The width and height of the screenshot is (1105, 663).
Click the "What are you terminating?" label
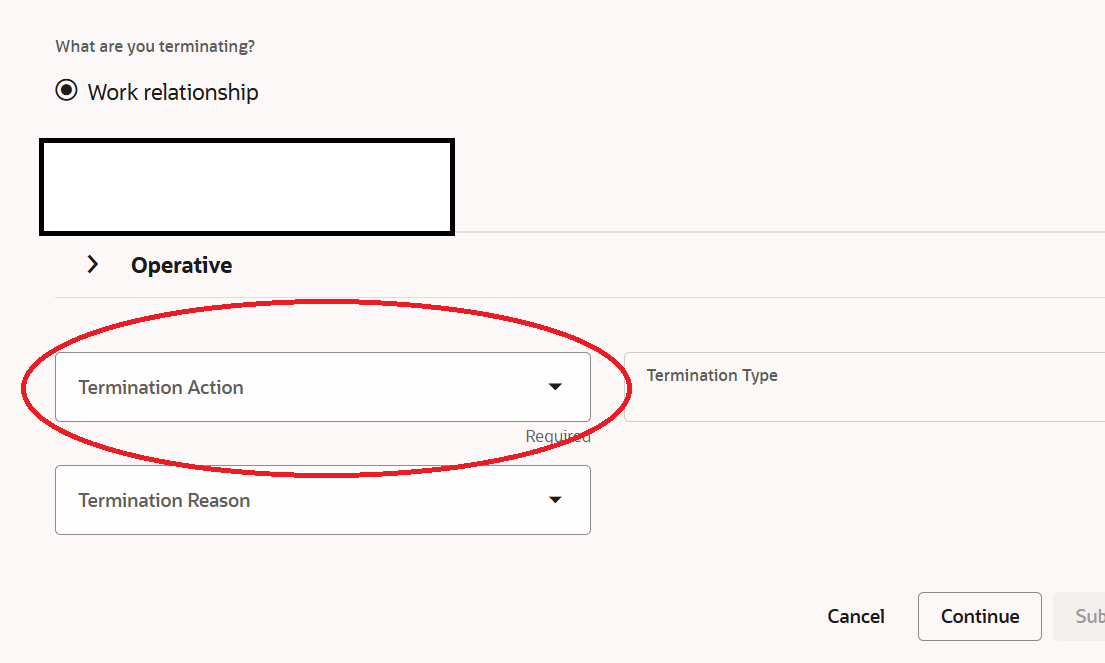(155, 47)
